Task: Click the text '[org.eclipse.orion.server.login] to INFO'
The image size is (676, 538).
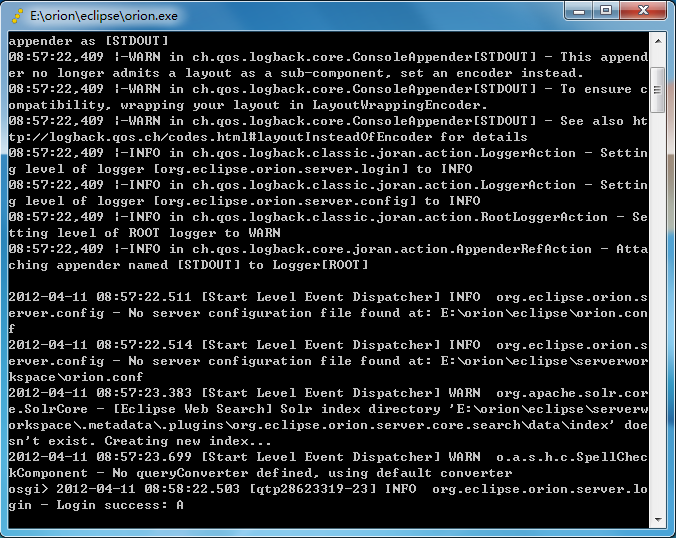Action: (313, 169)
